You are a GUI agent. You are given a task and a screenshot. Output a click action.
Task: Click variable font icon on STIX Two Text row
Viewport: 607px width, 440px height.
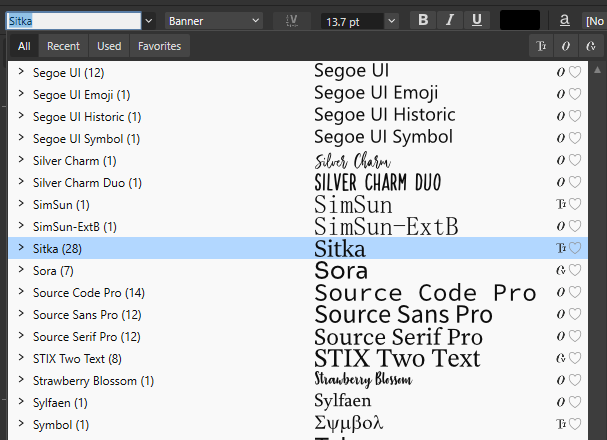click(561, 358)
